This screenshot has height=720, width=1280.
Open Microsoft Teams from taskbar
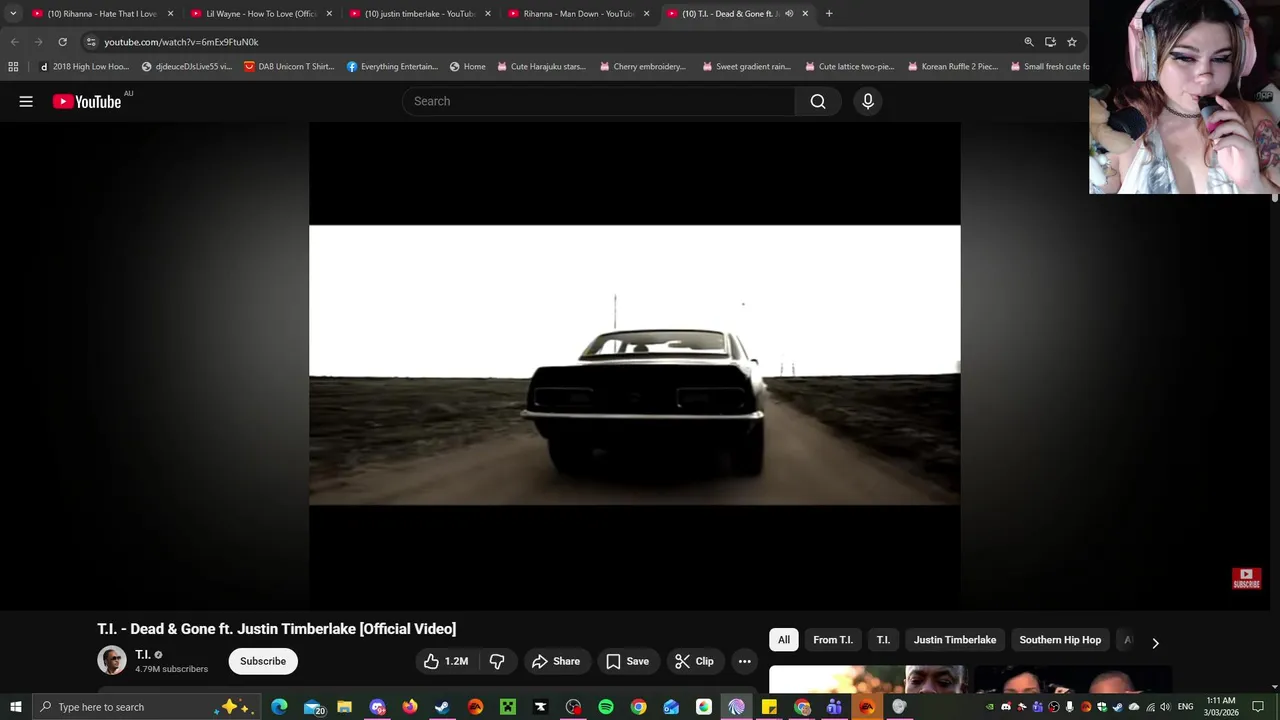click(834, 707)
